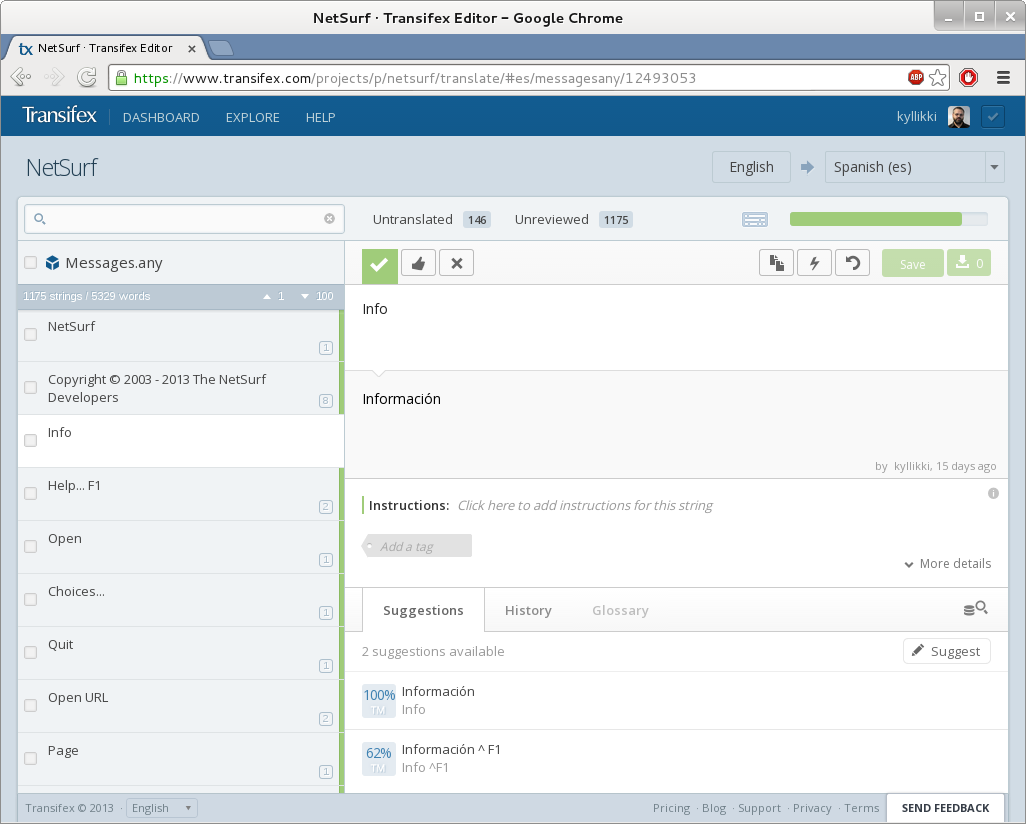The height and width of the screenshot is (824, 1026).
Task: Tick the Messages.any select-all checkbox
Action: (x=30, y=263)
